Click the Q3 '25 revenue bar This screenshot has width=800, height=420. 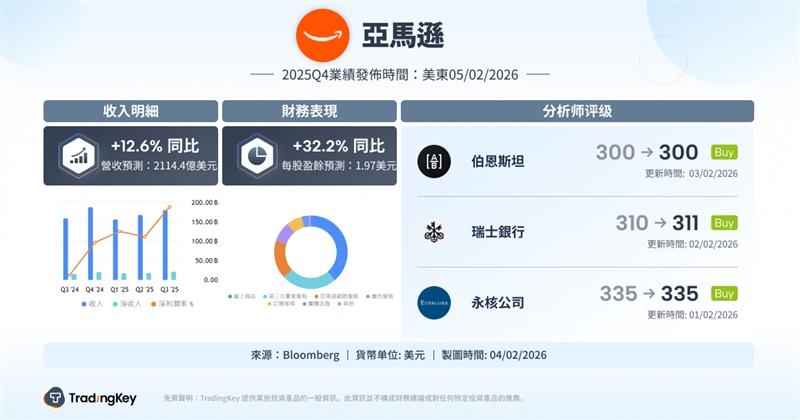[164, 246]
